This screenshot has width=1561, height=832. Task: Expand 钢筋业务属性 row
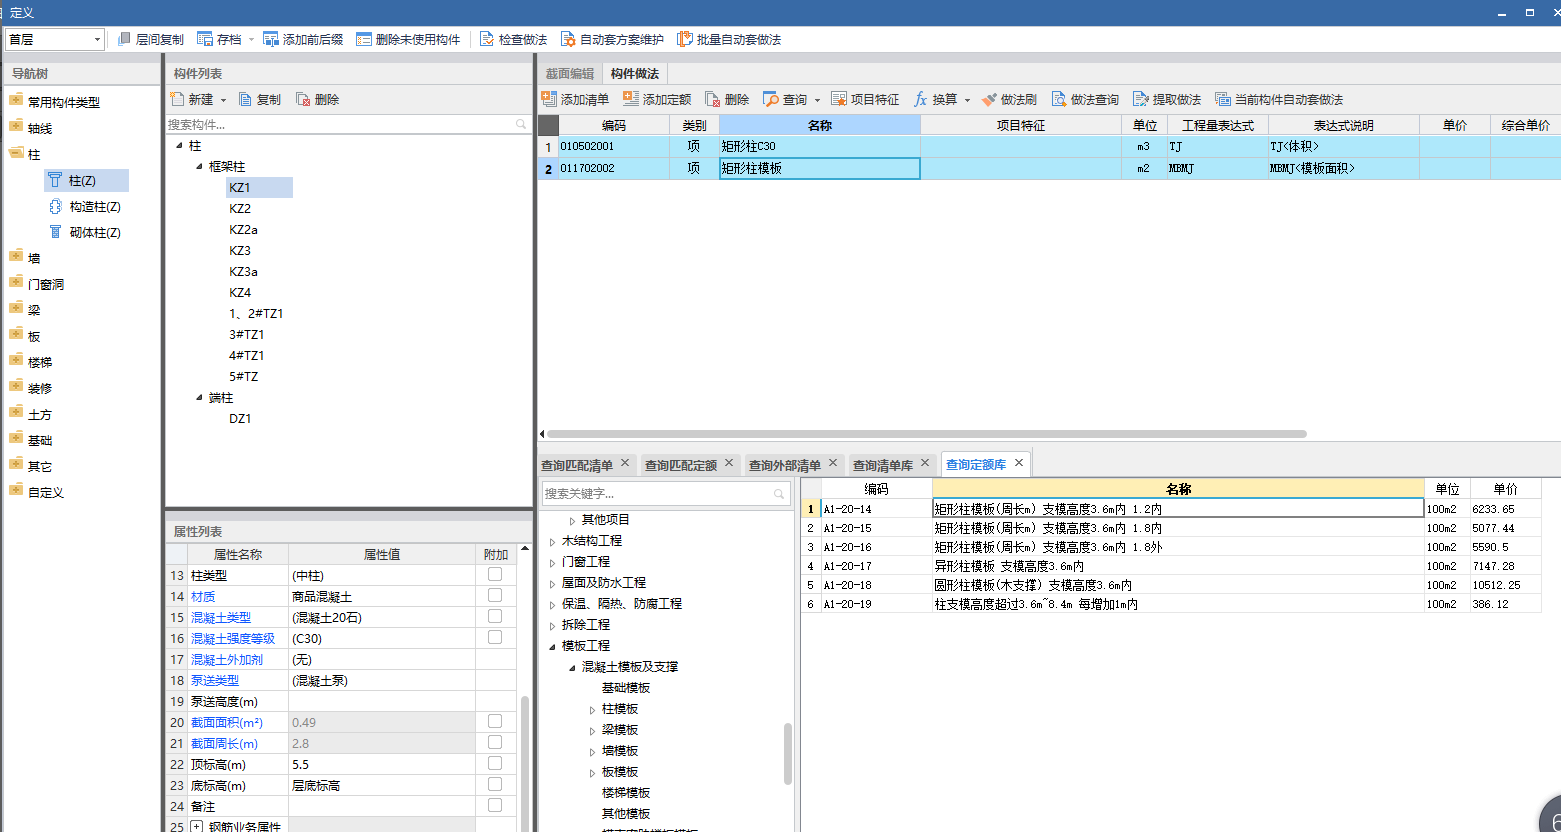point(197,826)
